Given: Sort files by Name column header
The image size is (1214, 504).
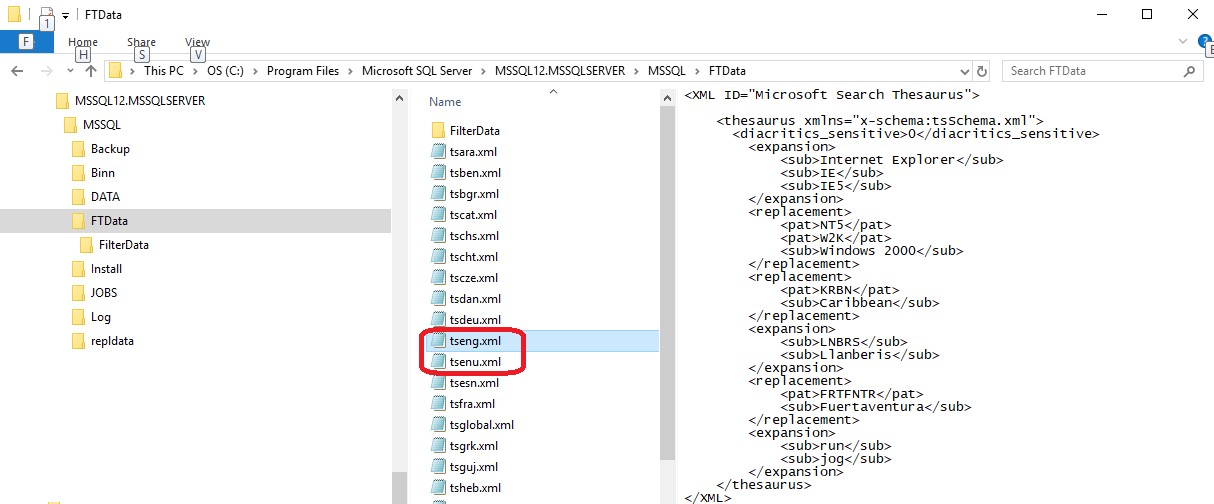Looking at the screenshot, I should 445,102.
